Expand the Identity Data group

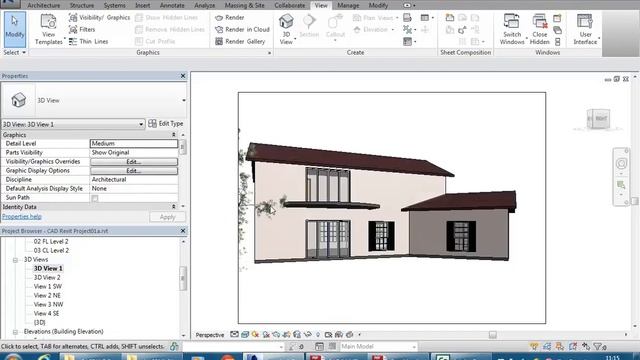(174, 207)
